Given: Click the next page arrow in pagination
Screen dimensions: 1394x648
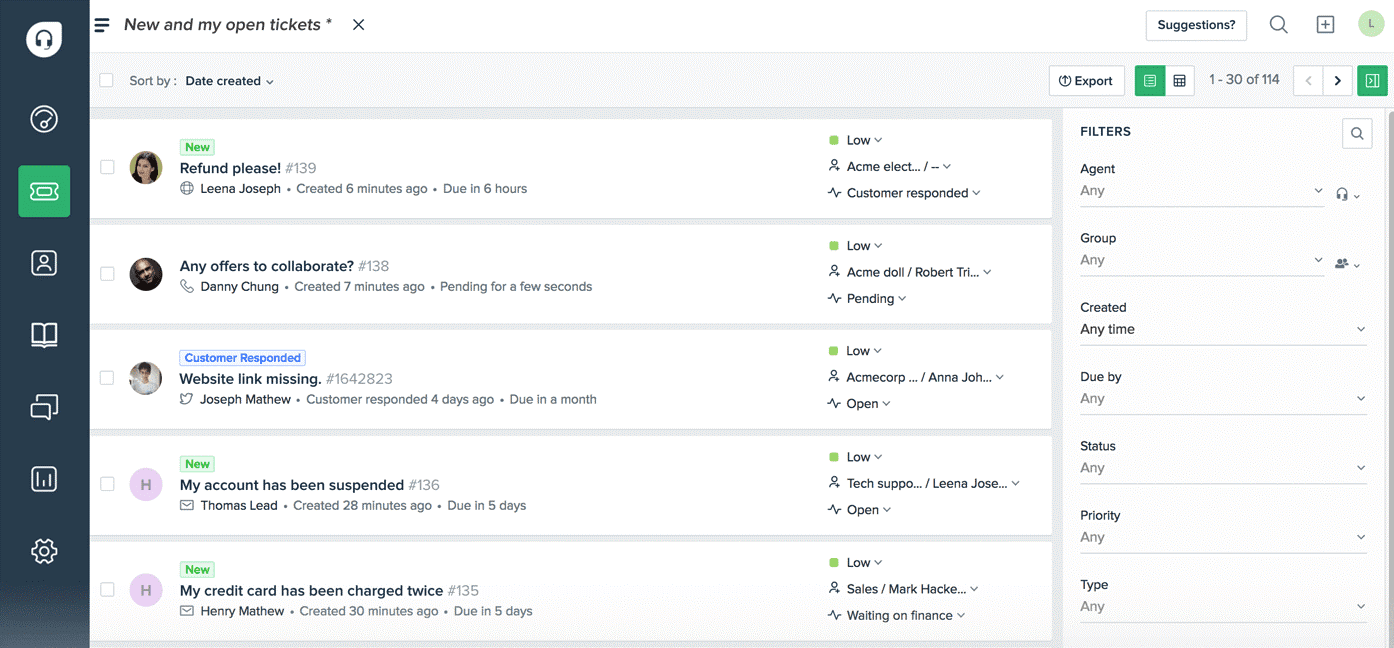Looking at the screenshot, I should pos(1338,80).
